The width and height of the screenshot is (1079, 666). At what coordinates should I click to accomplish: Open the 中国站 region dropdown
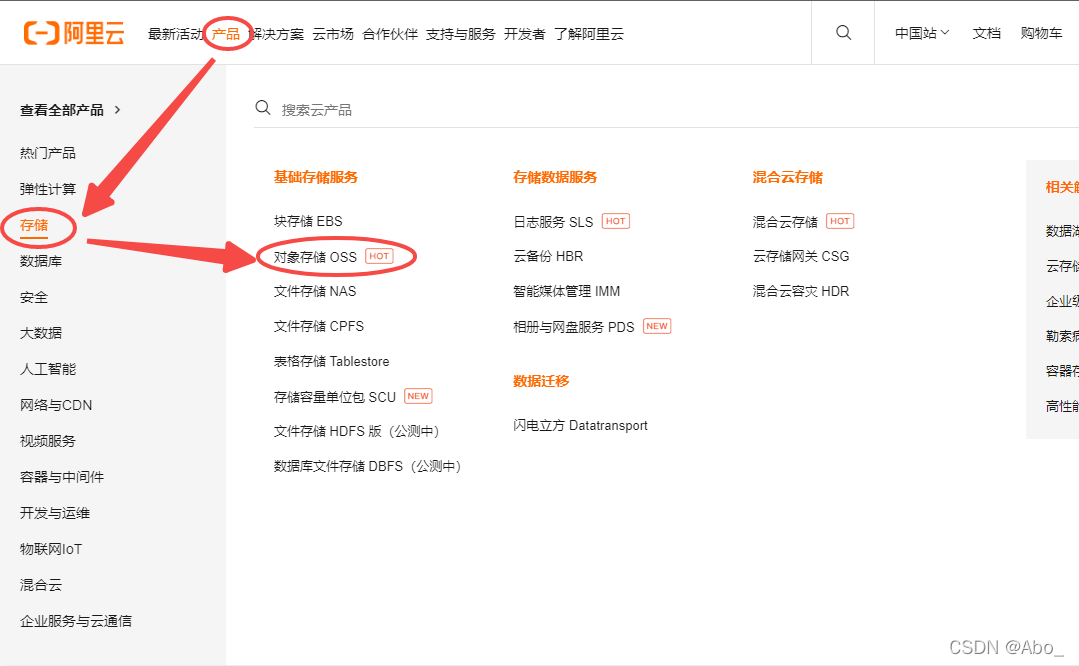pos(919,32)
